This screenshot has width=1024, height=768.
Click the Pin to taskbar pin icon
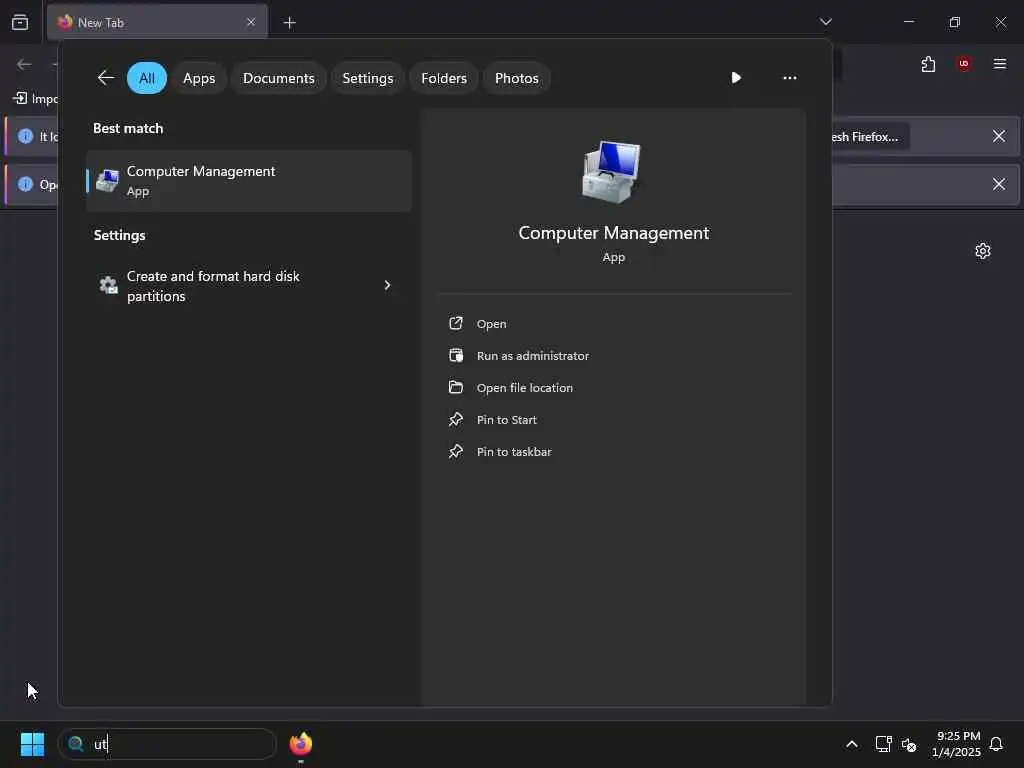point(456,451)
